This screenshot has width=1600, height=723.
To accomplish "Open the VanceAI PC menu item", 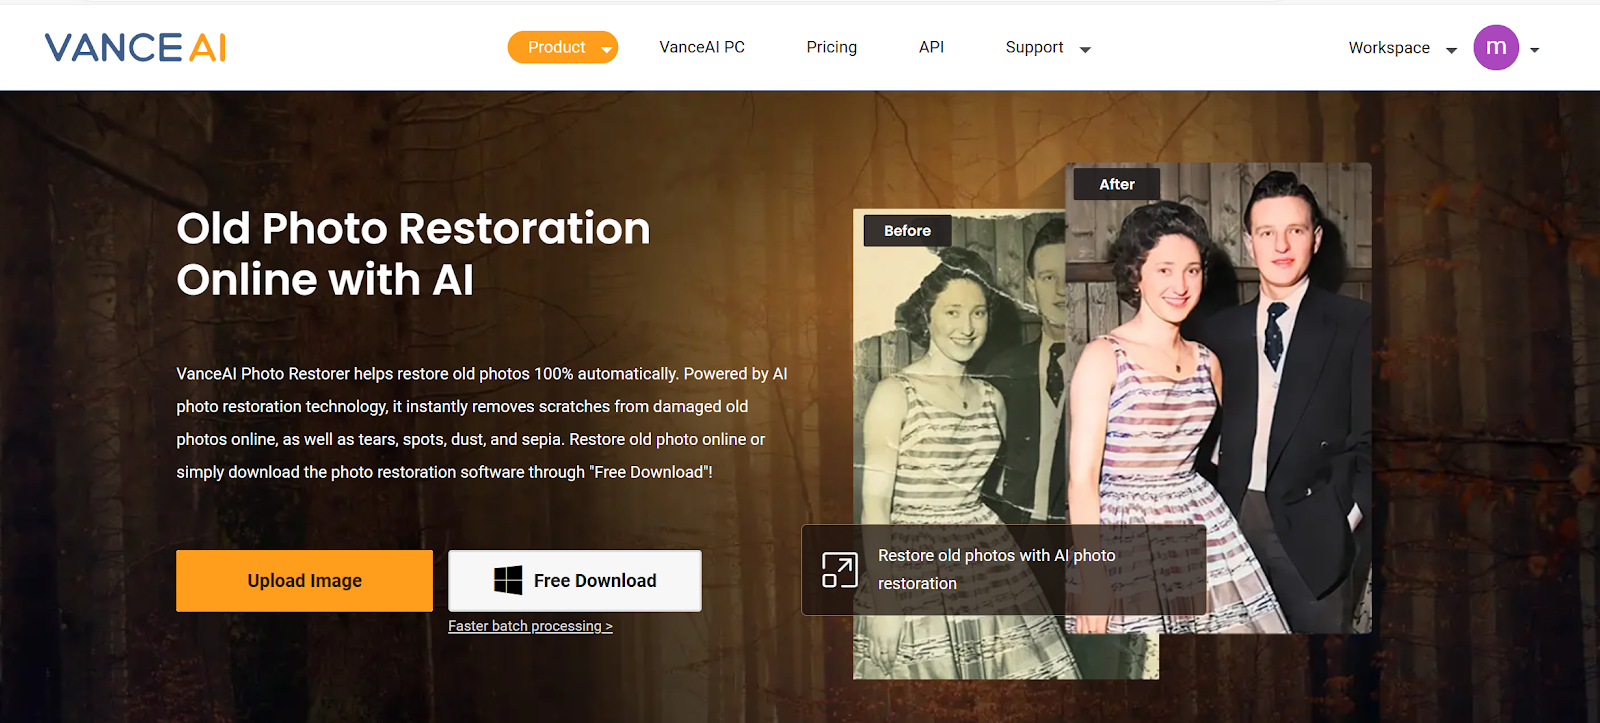I will pyautogui.click(x=702, y=47).
